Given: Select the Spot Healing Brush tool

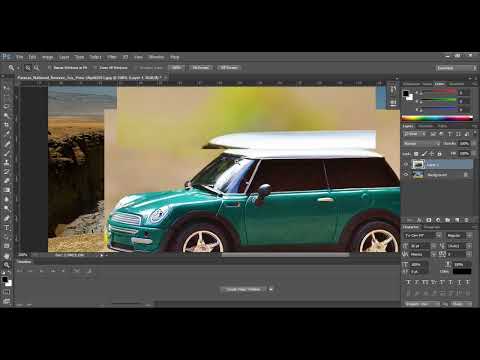Looking at the screenshot, I should point(6,144).
